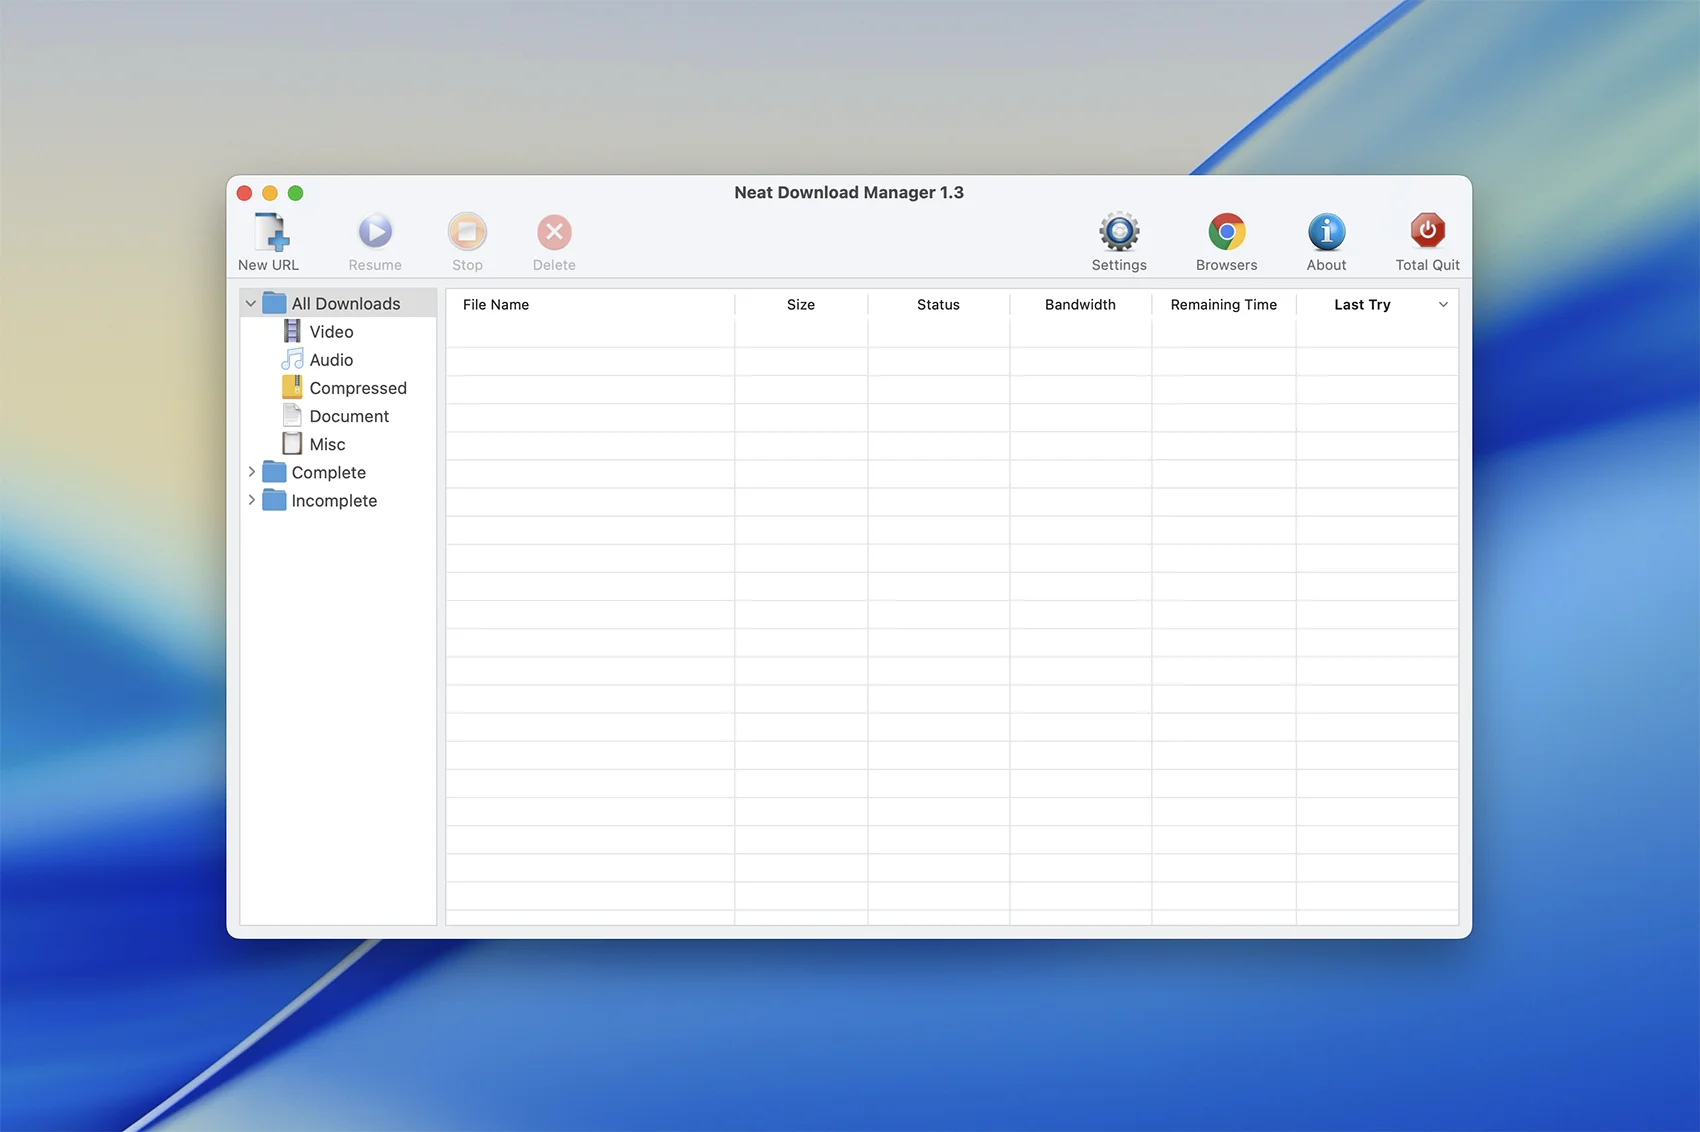Sort by Size column header
The image size is (1700, 1132).
800,305
